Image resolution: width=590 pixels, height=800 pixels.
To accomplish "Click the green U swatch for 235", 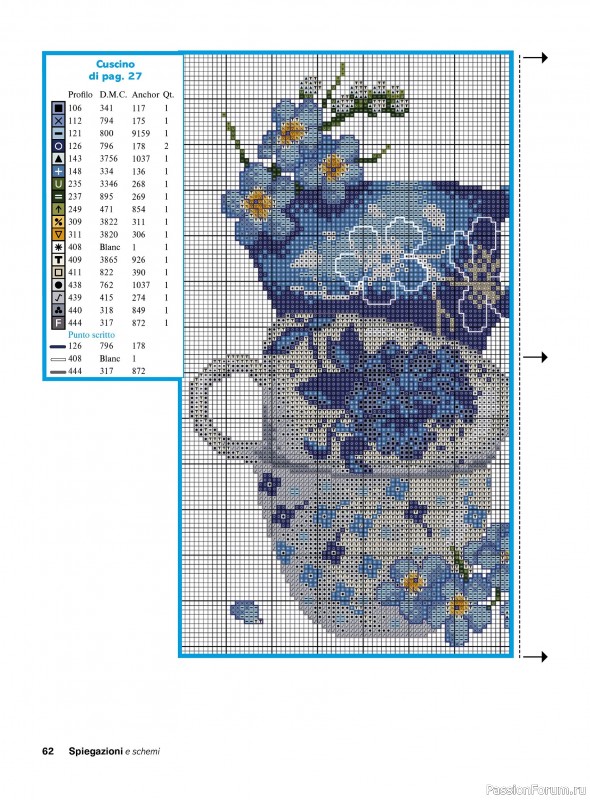I will click(x=58, y=184).
